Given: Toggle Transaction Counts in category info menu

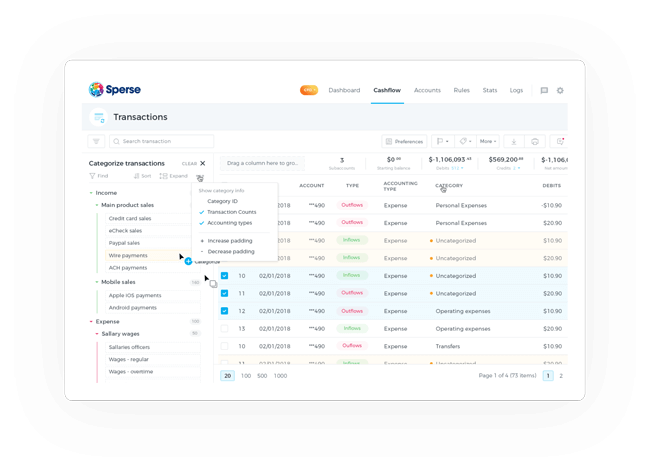Looking at the screenshot, I should (x=231, y=212).
